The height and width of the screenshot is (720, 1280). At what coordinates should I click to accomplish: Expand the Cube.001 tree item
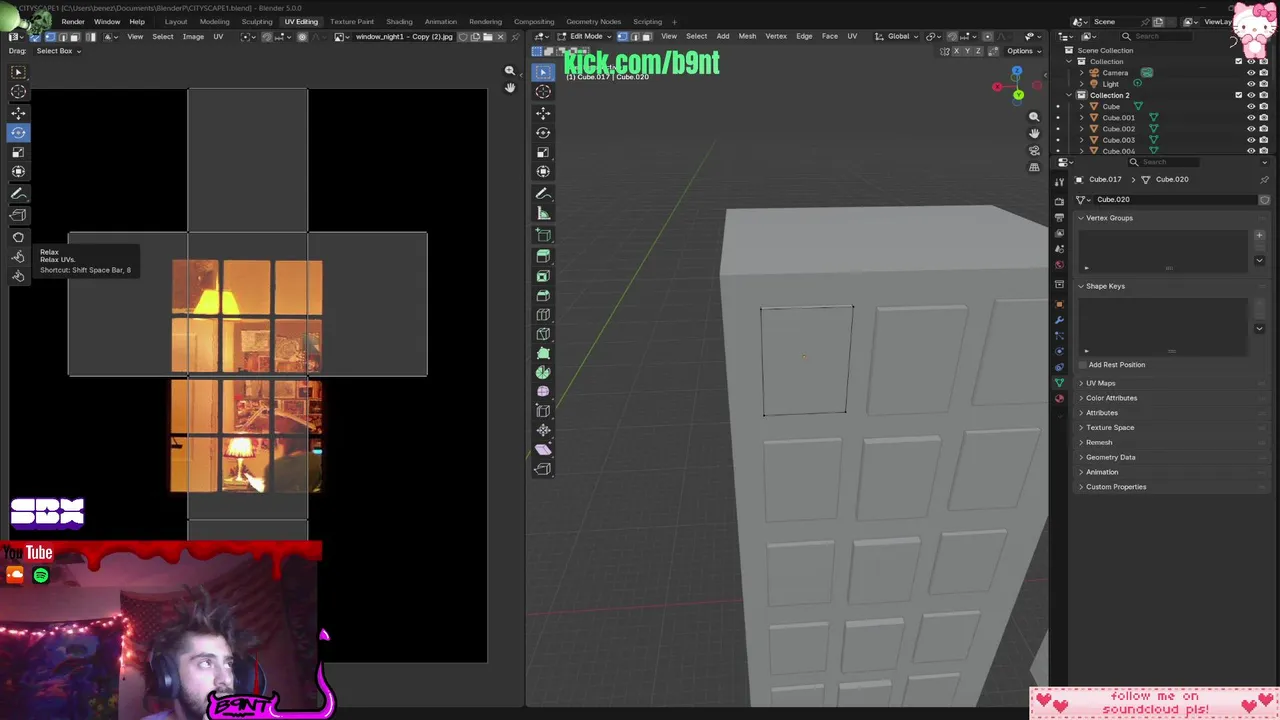pyautogui.click(x=1081, y=118)
